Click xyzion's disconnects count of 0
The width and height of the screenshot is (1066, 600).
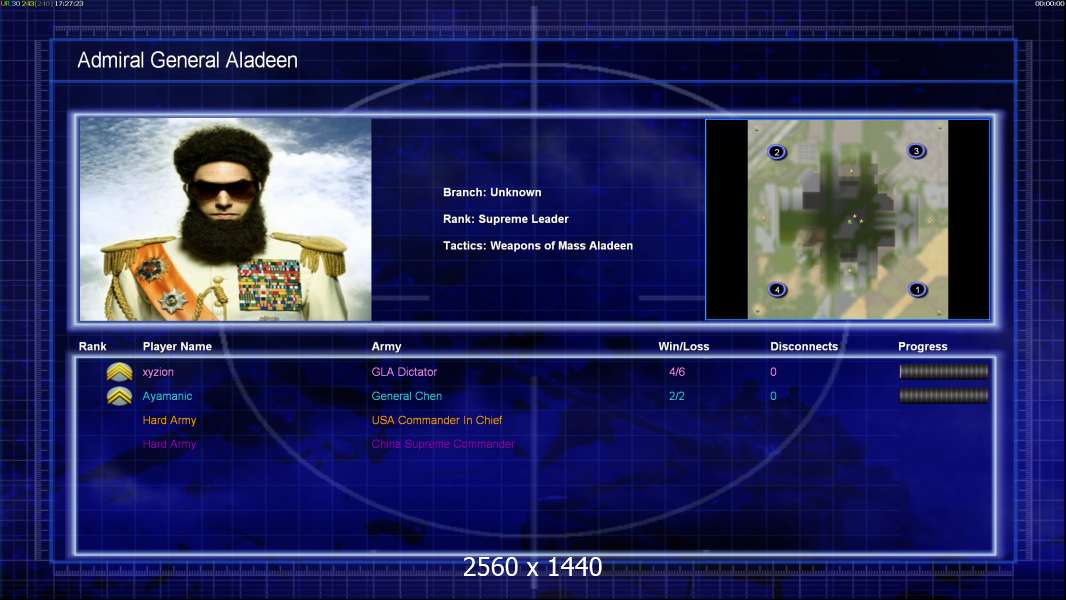click(773, 372)
